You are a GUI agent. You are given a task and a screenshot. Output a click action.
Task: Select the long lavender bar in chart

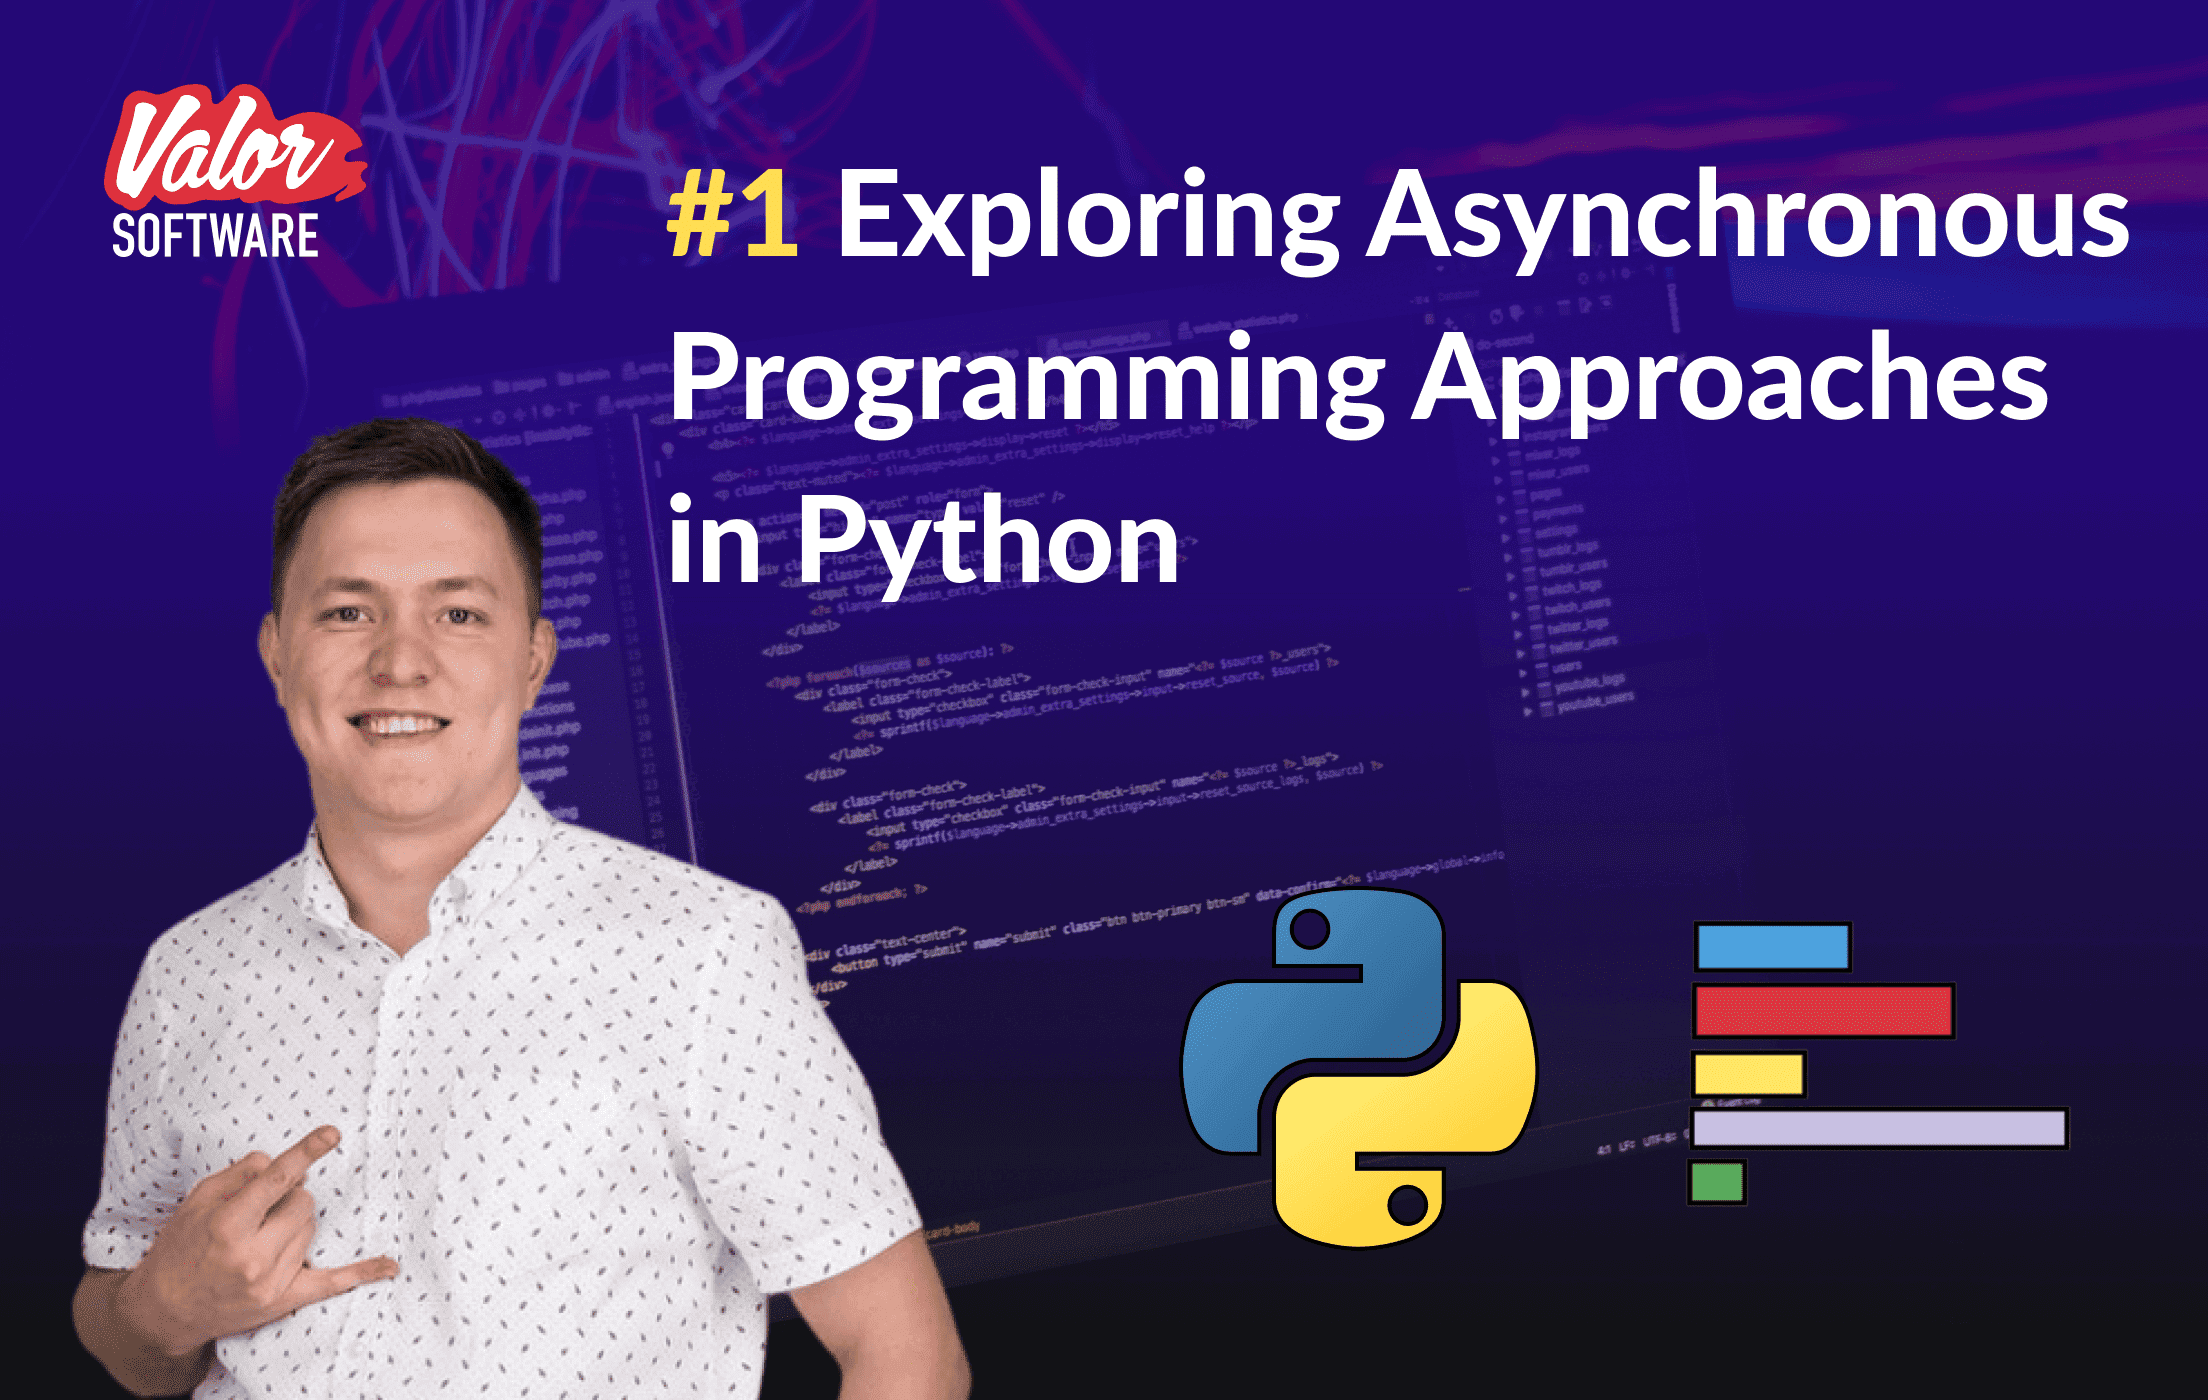(1878, 1128)
